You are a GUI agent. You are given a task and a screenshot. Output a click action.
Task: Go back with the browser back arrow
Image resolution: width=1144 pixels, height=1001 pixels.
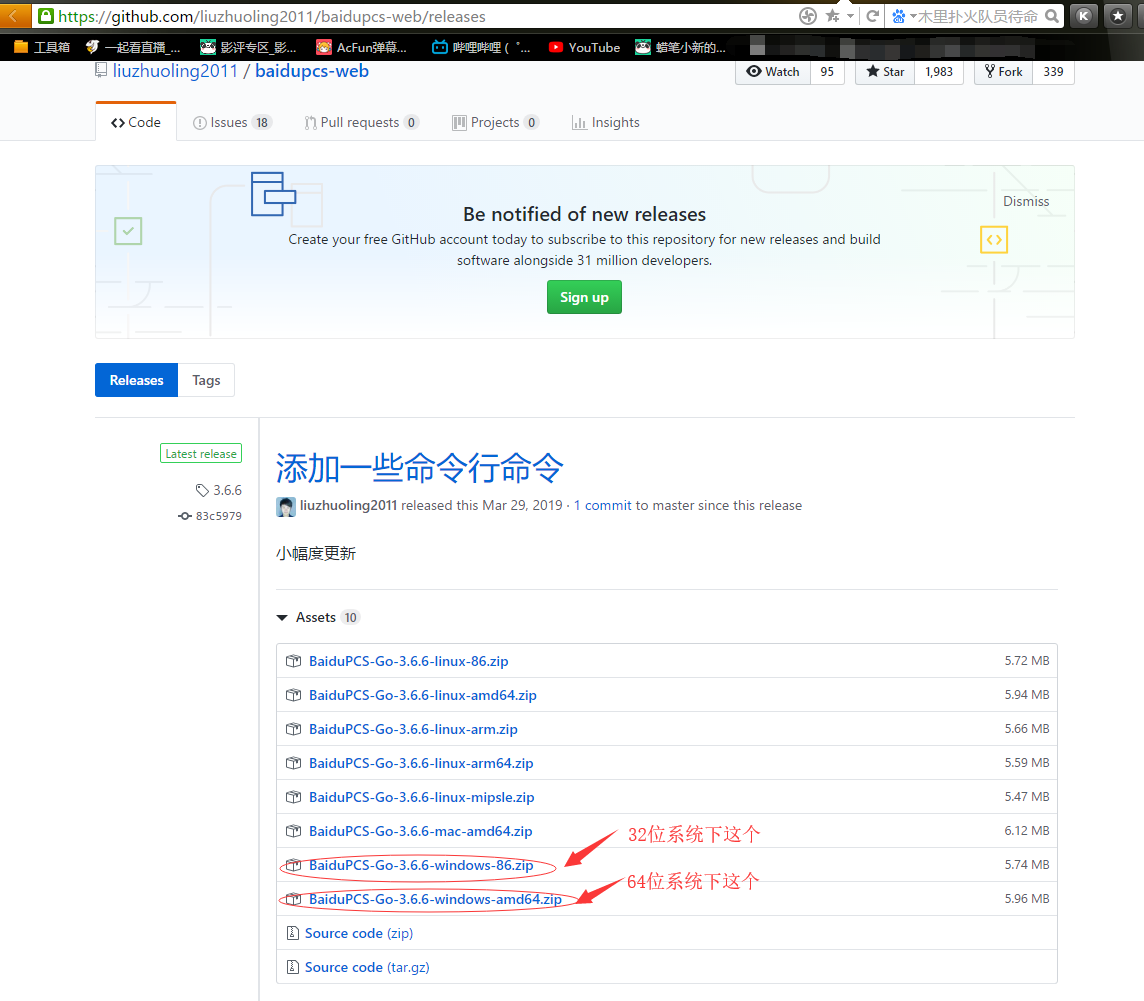point(13,16)
